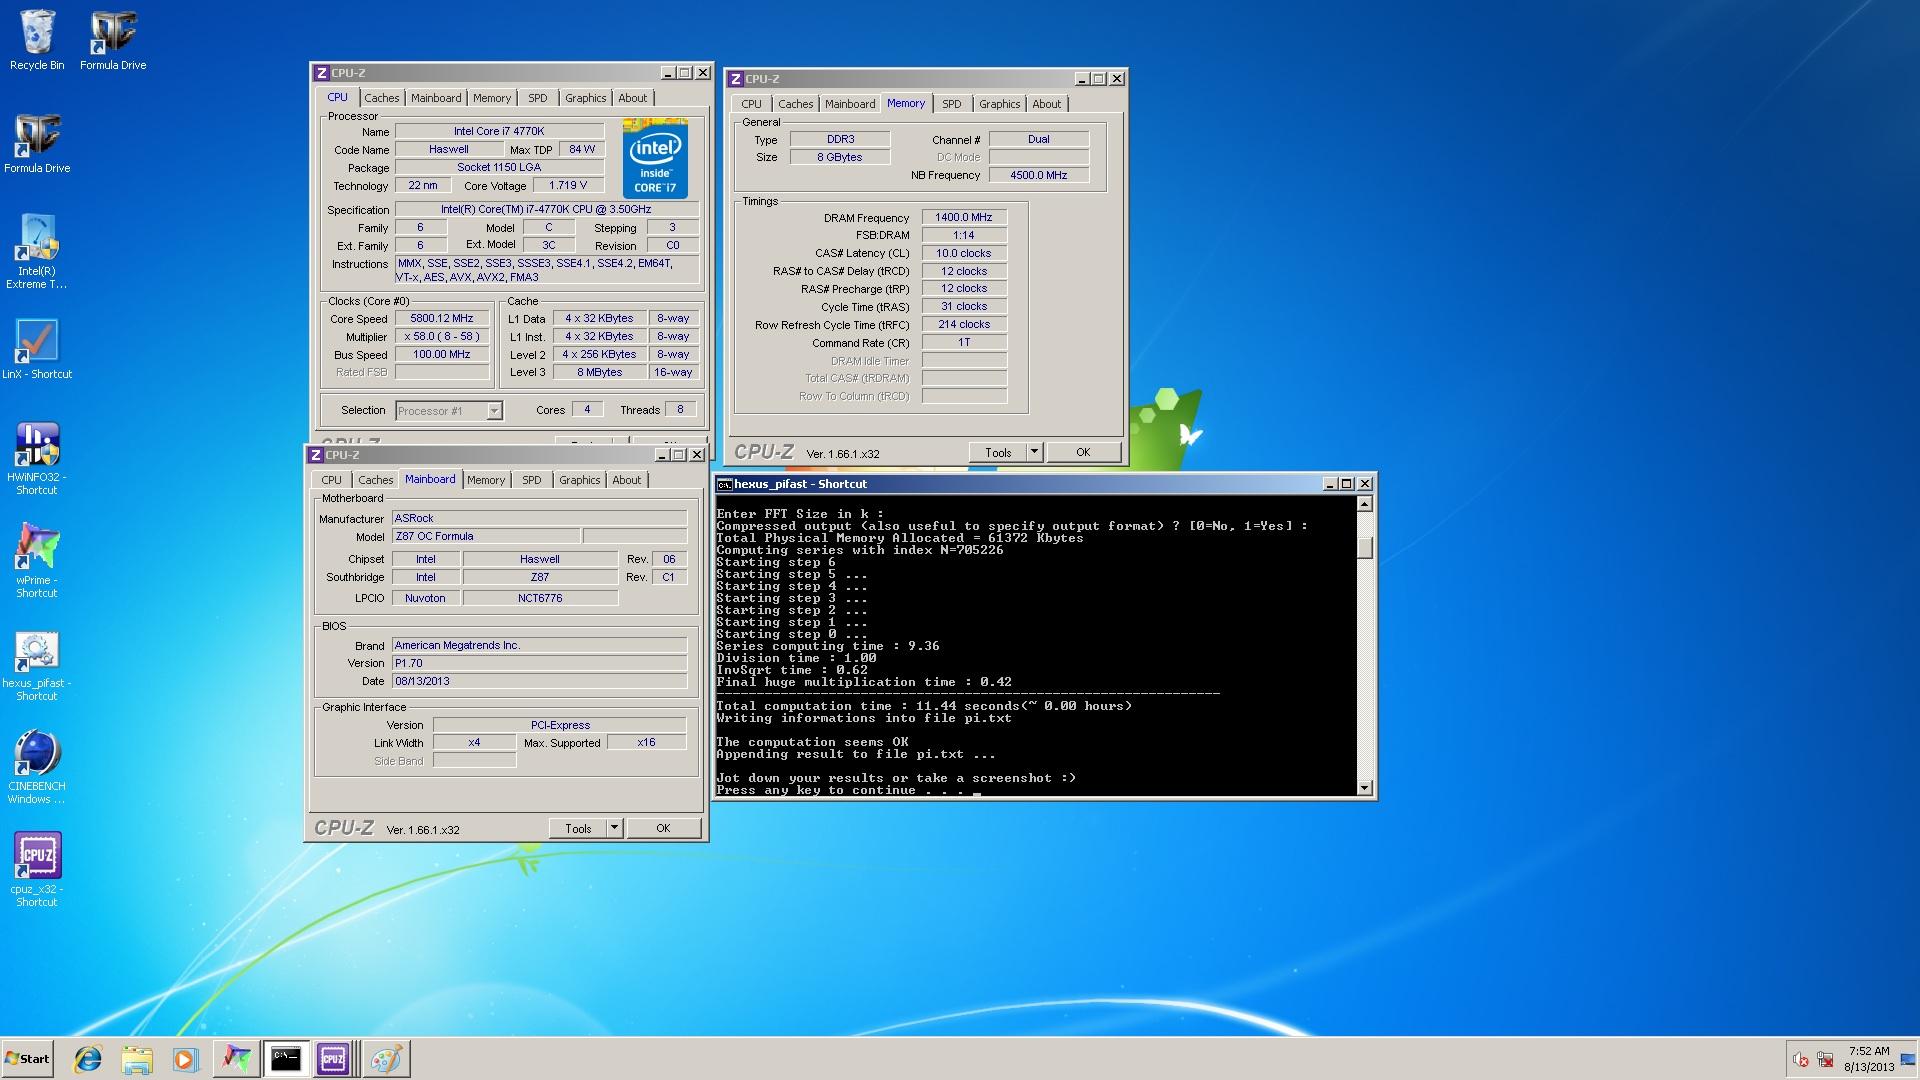
Task: Click the Command Rate 1T value
Action: [x=964, y=342]
